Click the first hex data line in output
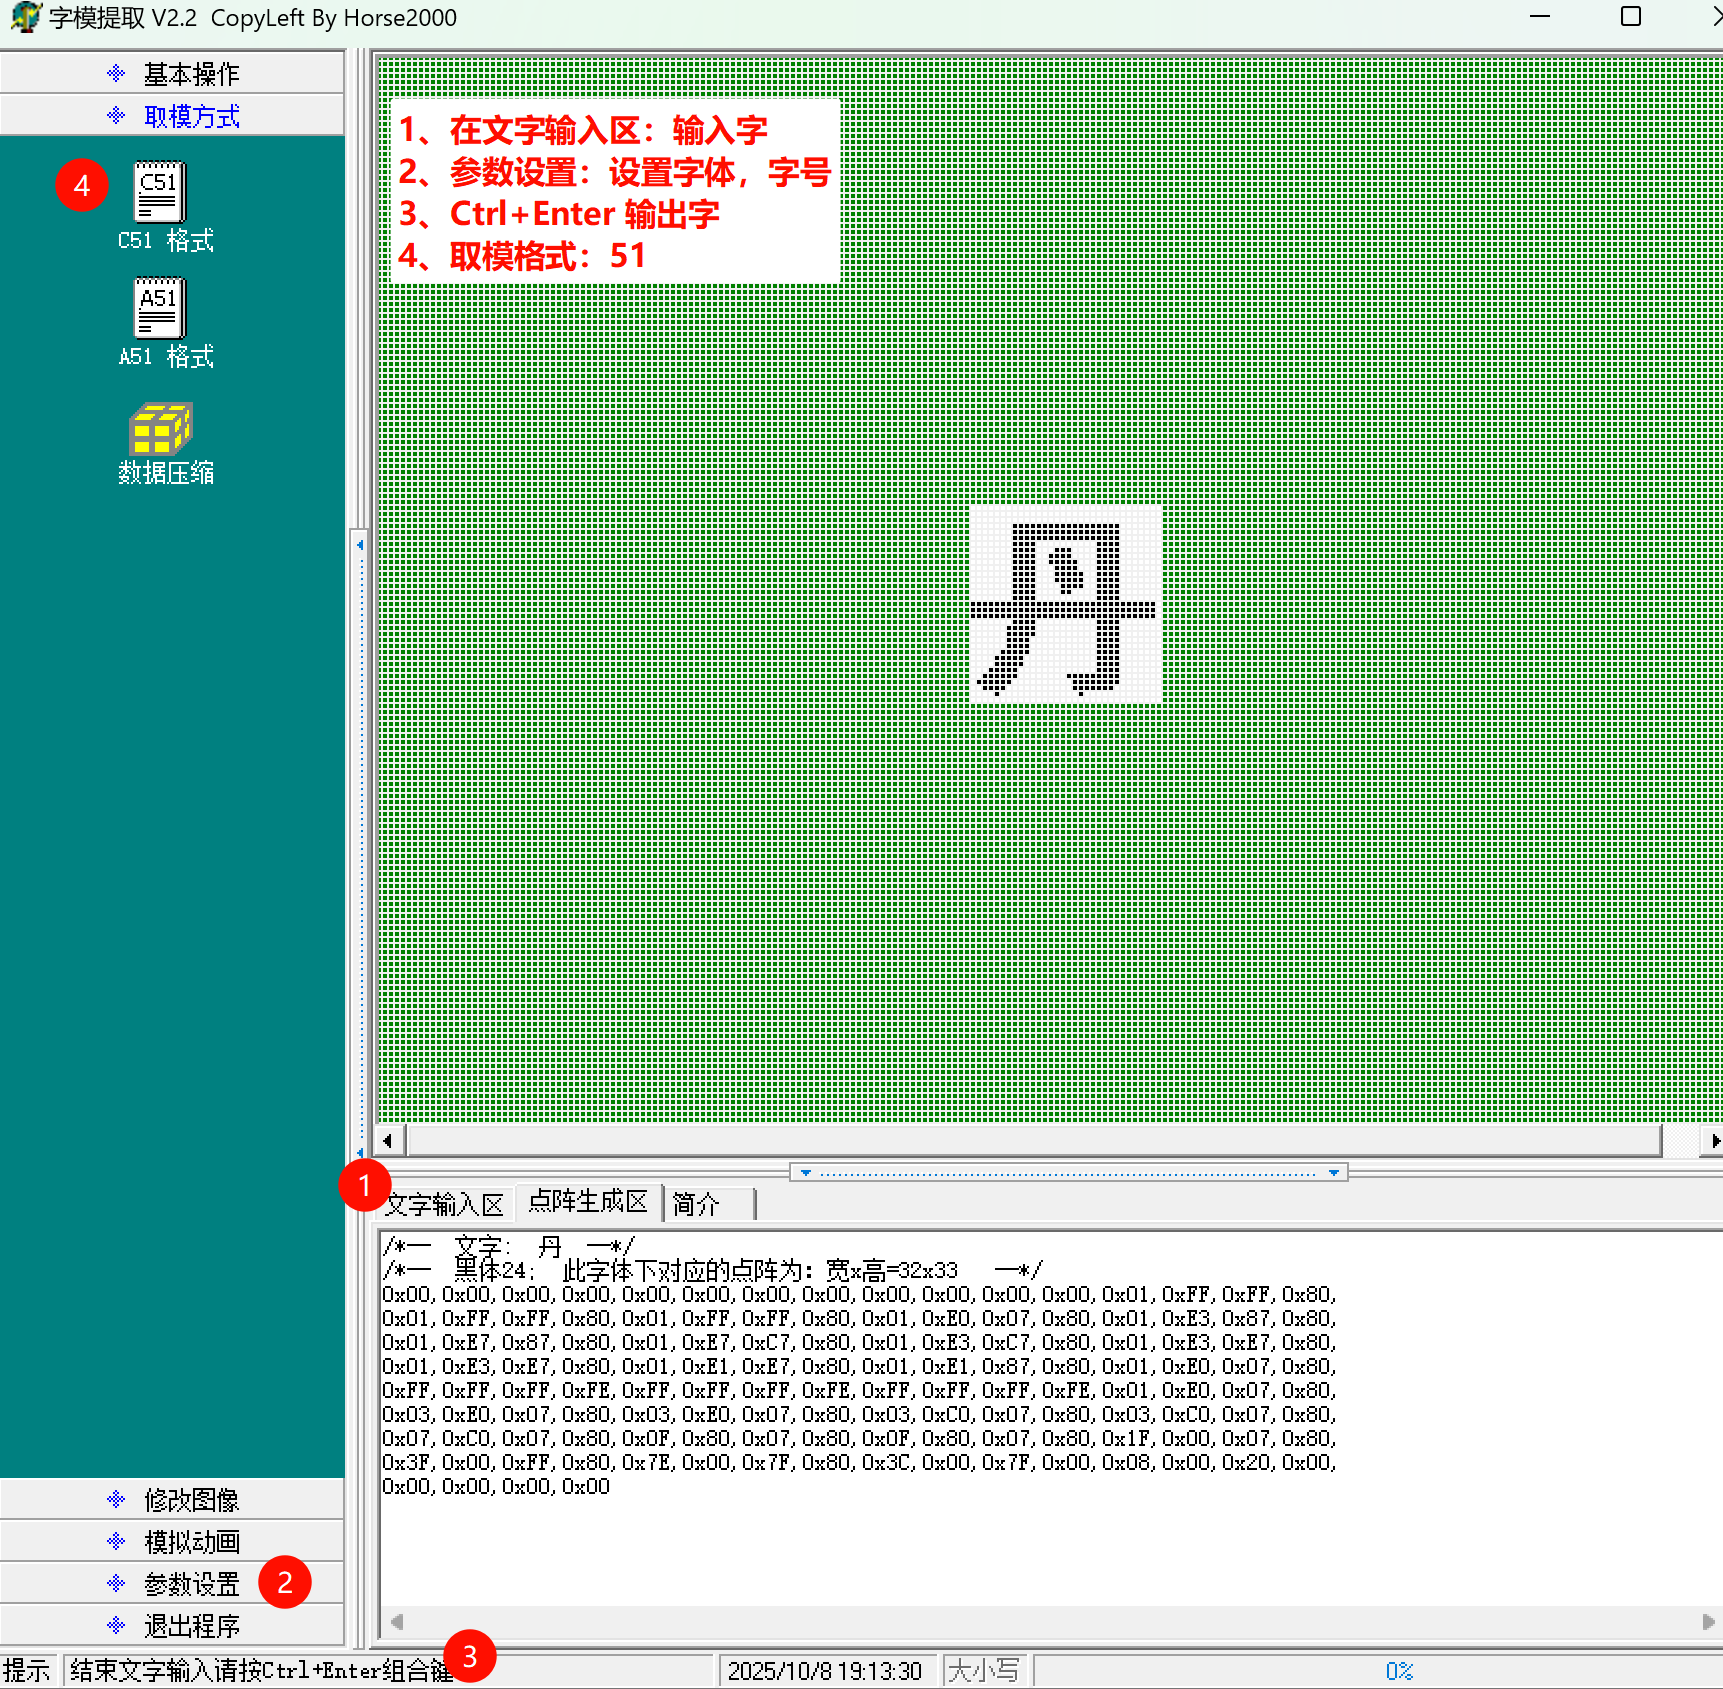 tap(859, 1295)
